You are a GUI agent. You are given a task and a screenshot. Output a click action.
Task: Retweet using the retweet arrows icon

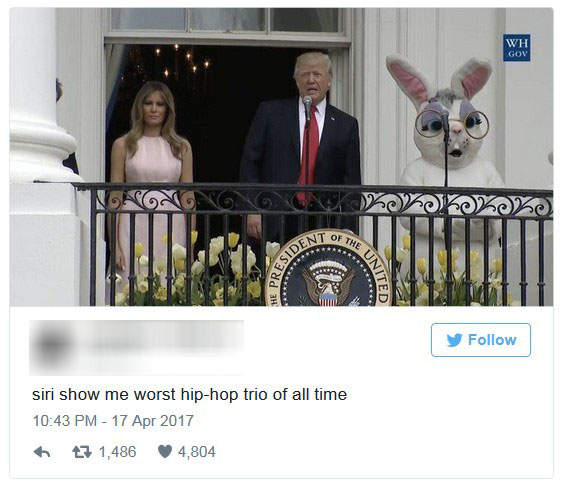[x=82, y=452]
